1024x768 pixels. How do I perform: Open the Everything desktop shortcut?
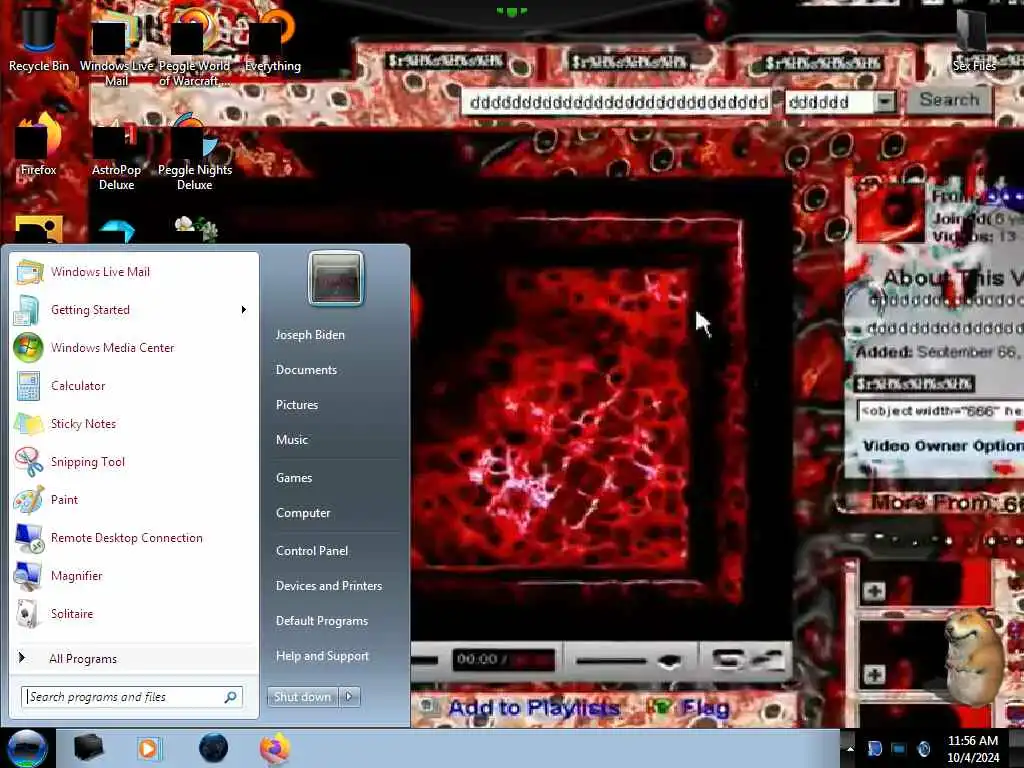click(272, 42)
